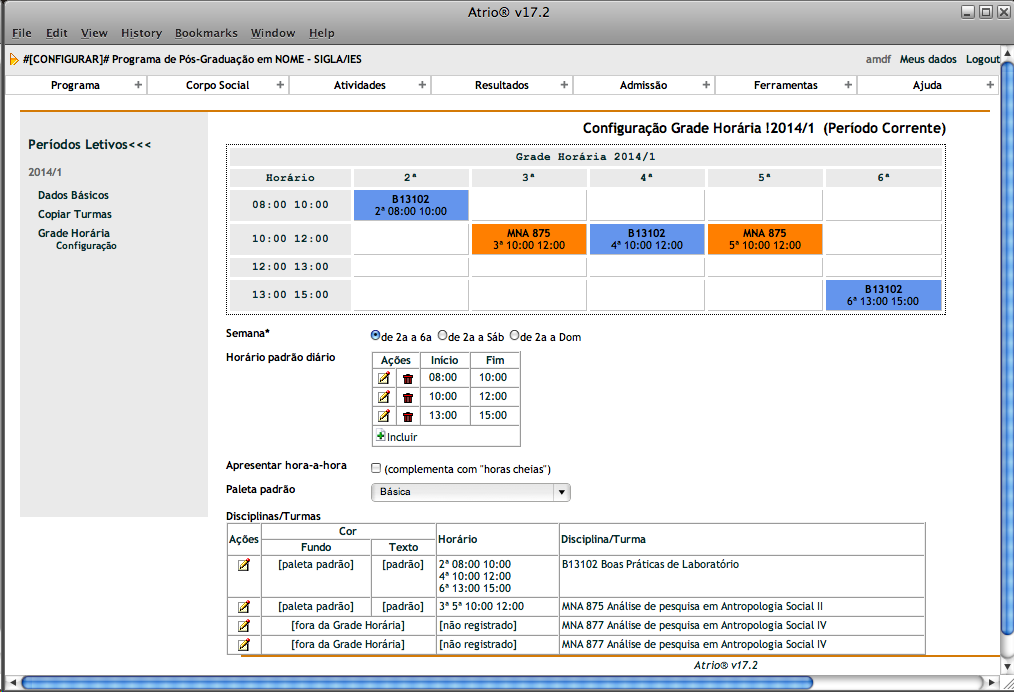Viewport: 1014px width, 692px height.
Task: Edit the 10:00 to 12:00 time slot
Action: [x=383, y=397]
